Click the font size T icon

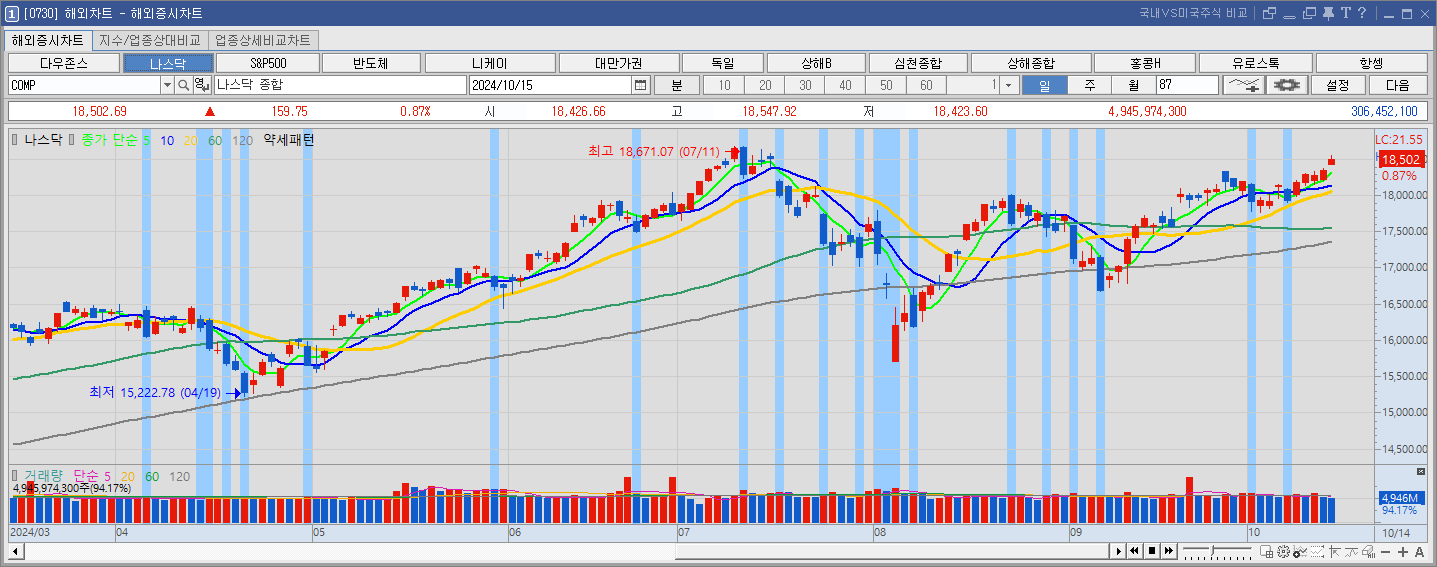point(1346,13)
